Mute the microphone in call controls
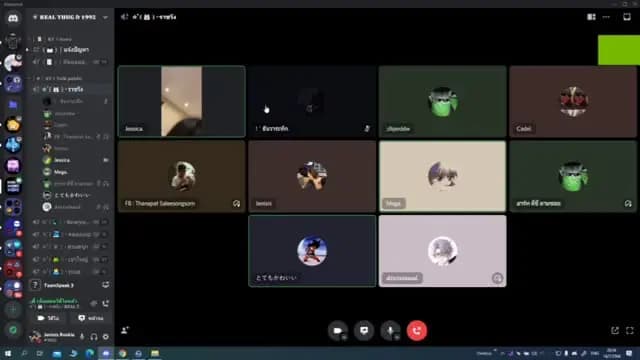The image size is (640, 360). click(x=390, y=330)
